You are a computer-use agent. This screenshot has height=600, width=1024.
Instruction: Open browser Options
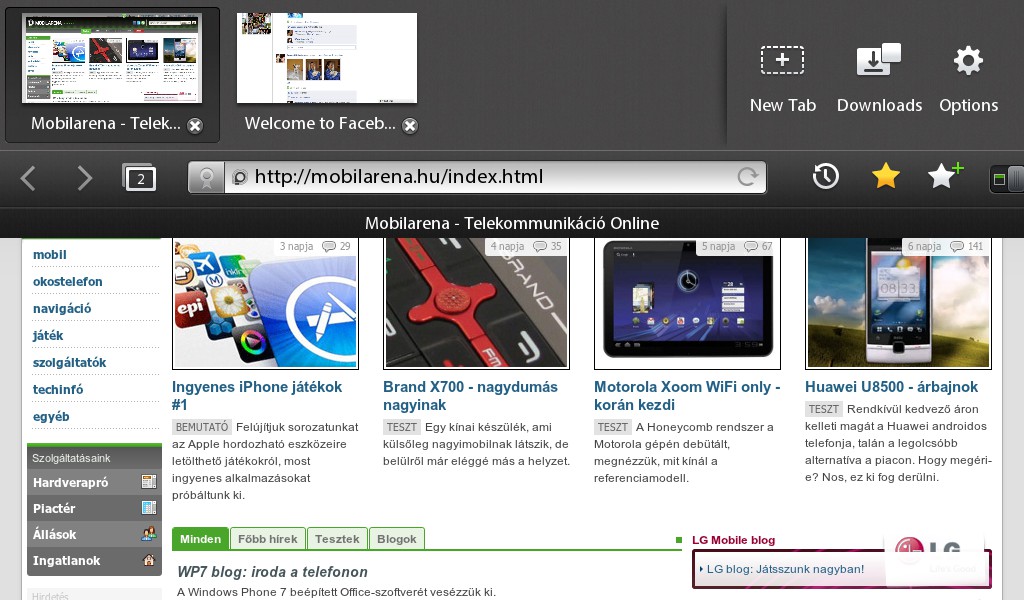(968, 80)
